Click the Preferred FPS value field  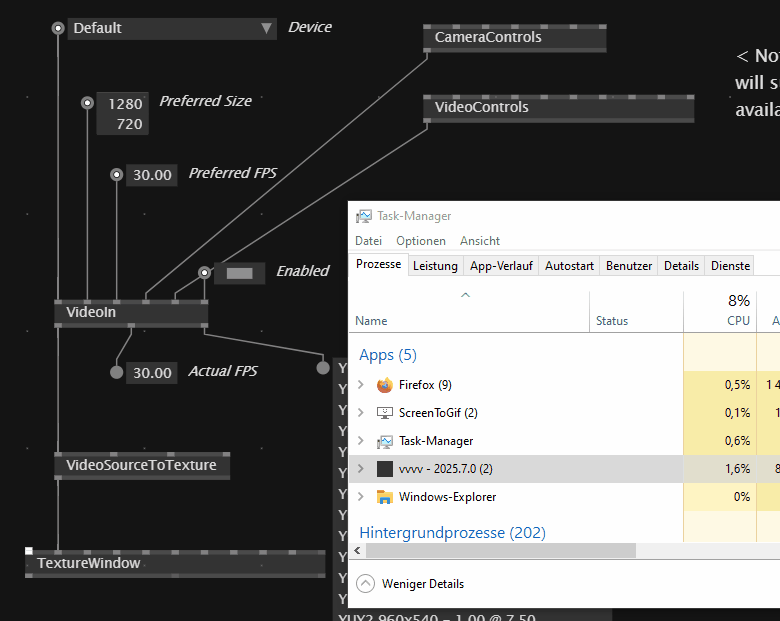pos(152,175)
